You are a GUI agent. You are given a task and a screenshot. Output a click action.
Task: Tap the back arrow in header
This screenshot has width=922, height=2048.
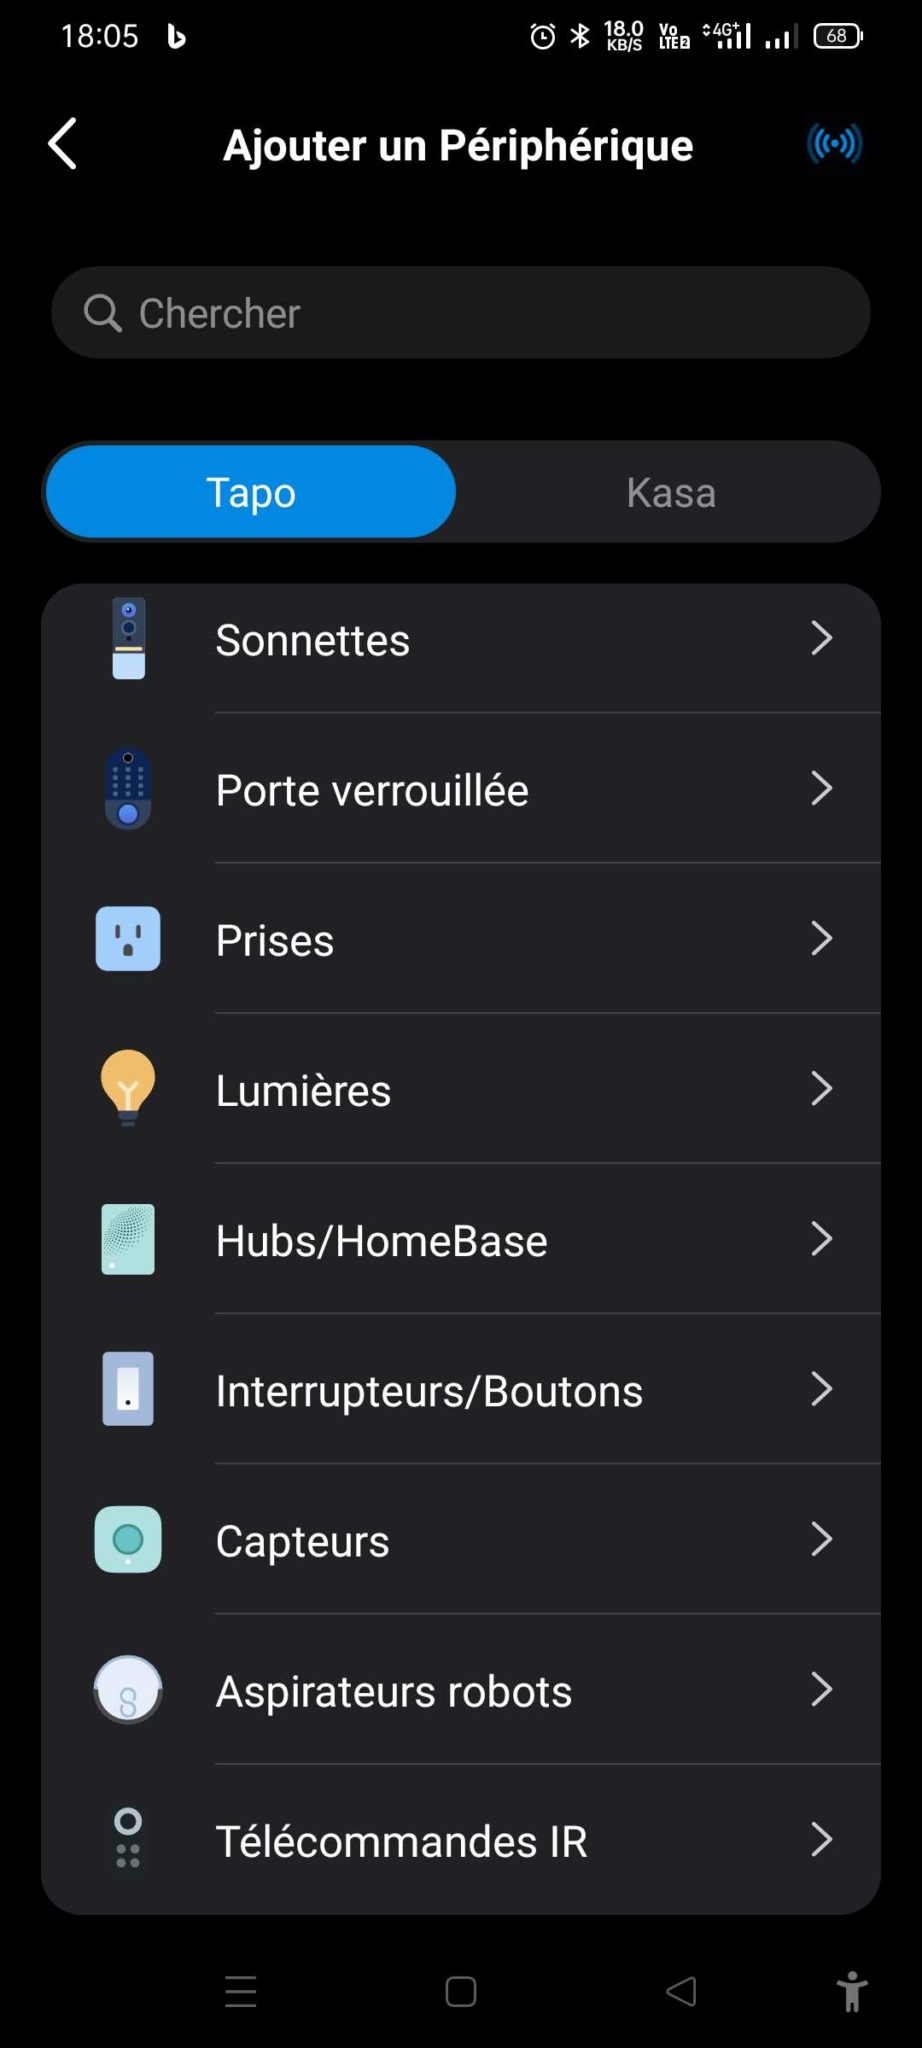63,144
